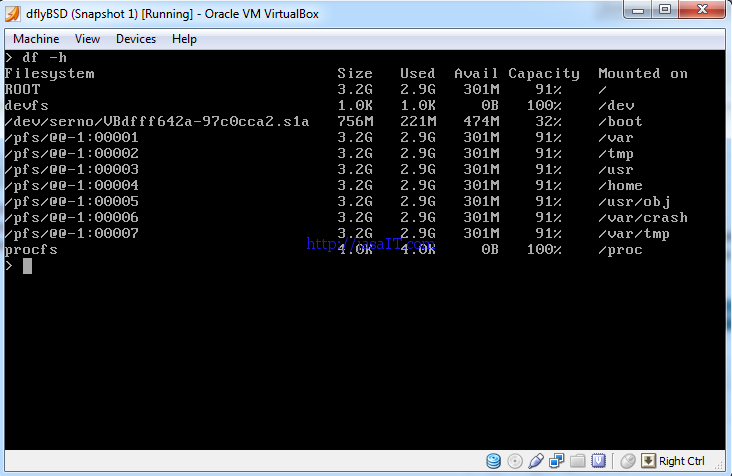The width and height of the screenshot is (732, 476).
Task: Click the /pfs/@@-1:00006 entry
Action: 72,217
